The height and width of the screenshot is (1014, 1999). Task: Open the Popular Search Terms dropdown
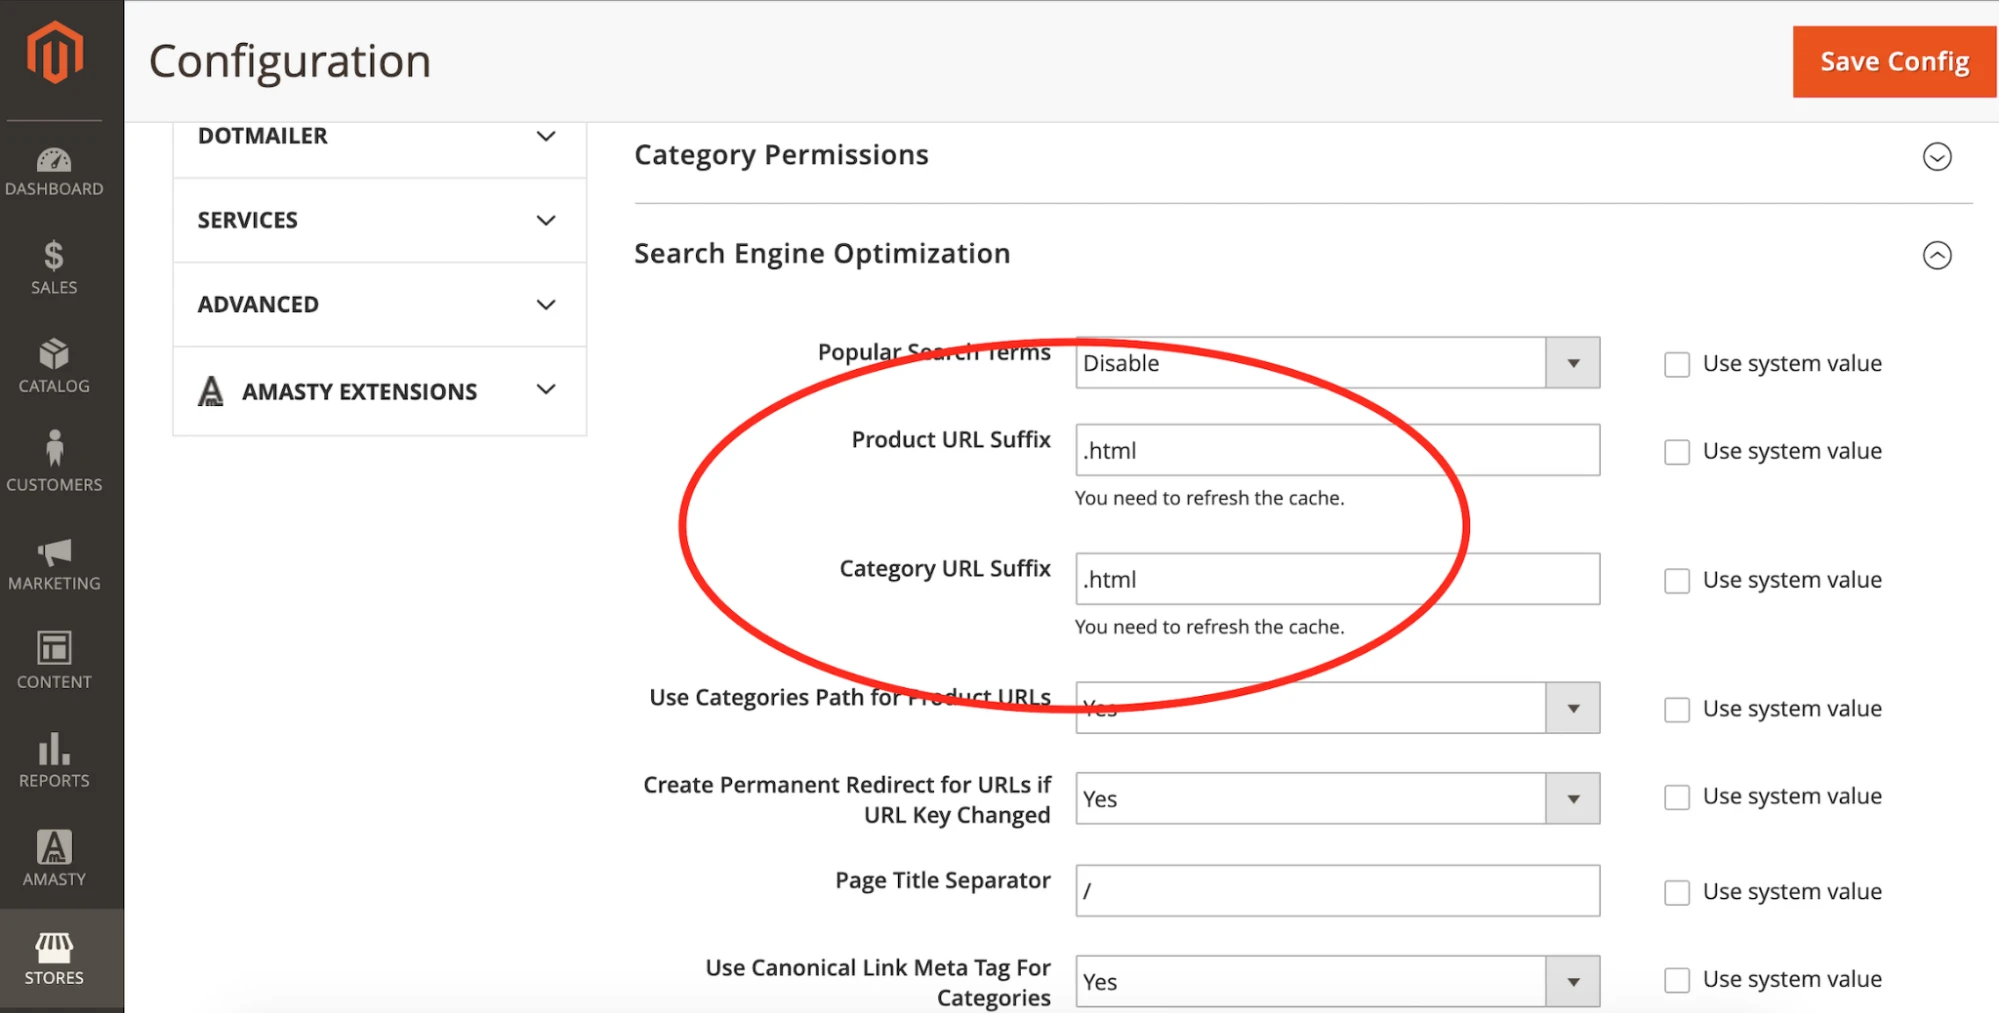pyautogui.click(x=1572, y=363)
